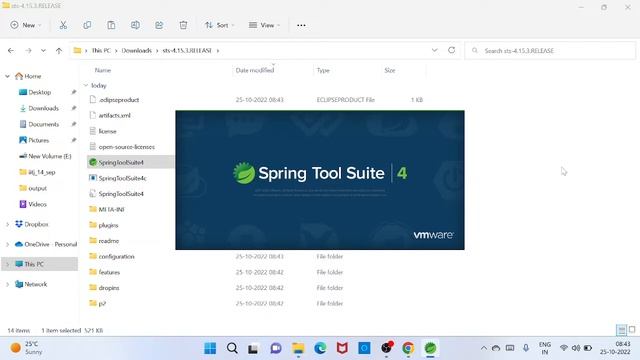Open McAfee icon on taskbar

point(342,348)
